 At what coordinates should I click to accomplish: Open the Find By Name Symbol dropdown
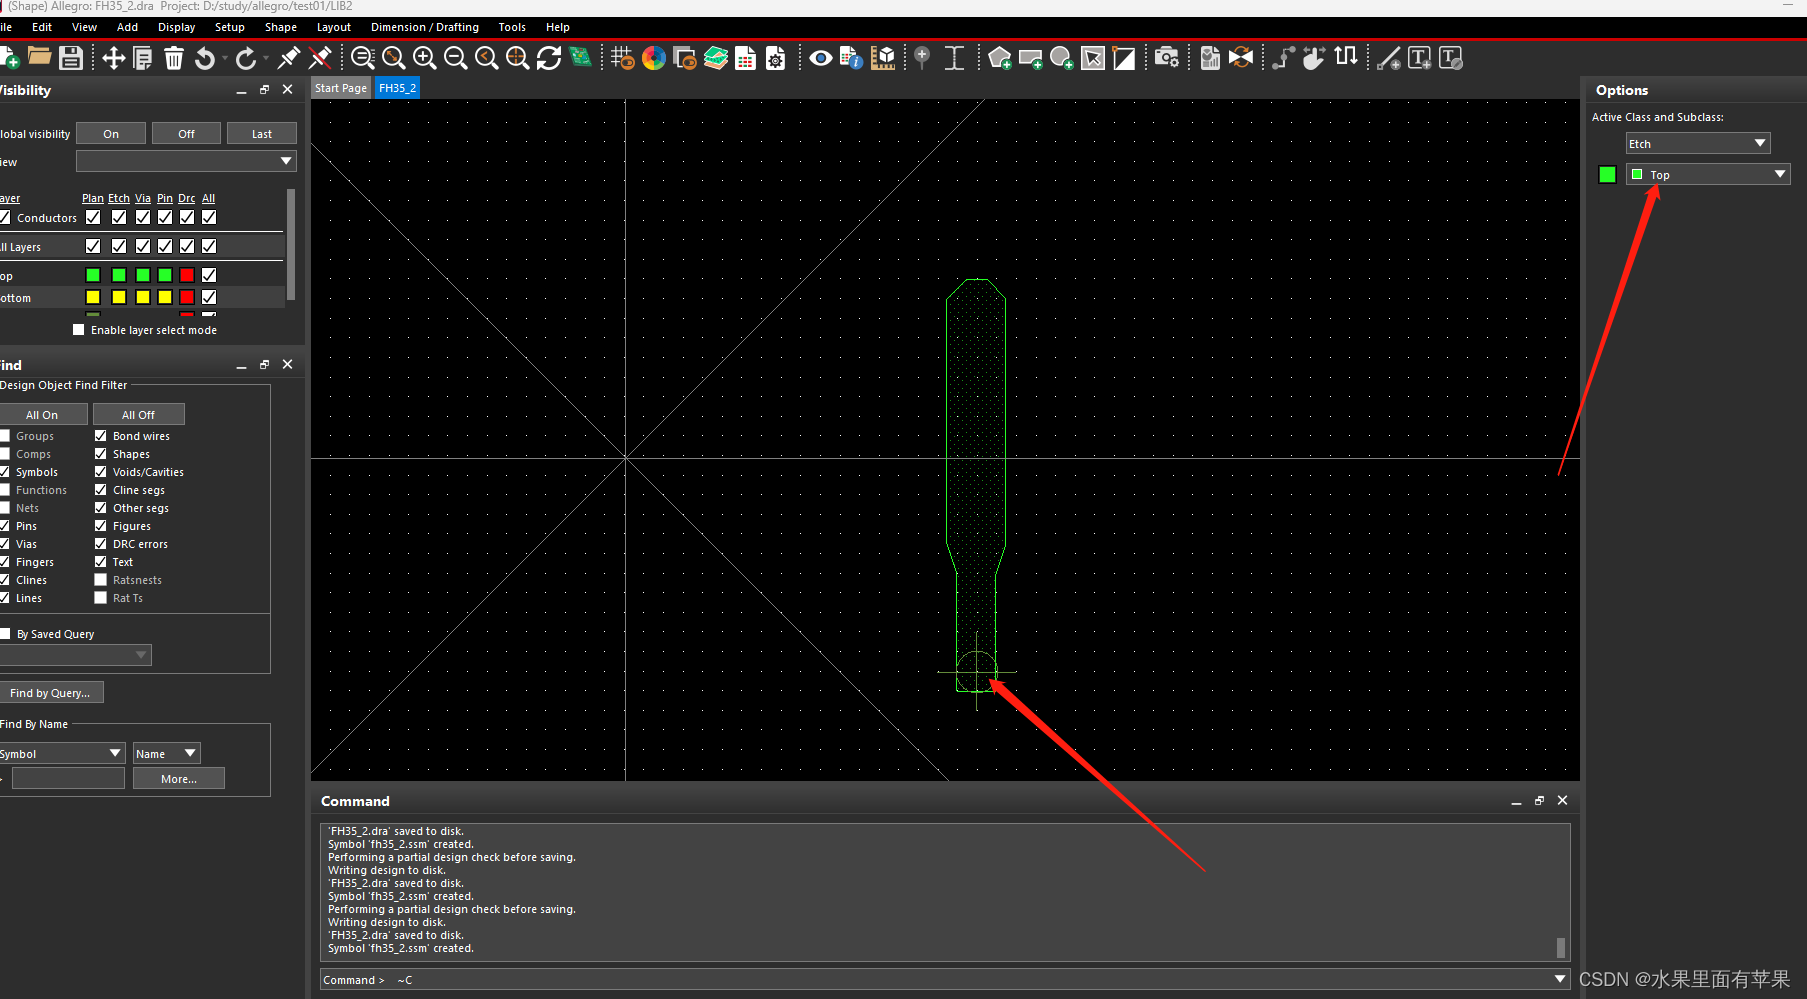(61, 754)
